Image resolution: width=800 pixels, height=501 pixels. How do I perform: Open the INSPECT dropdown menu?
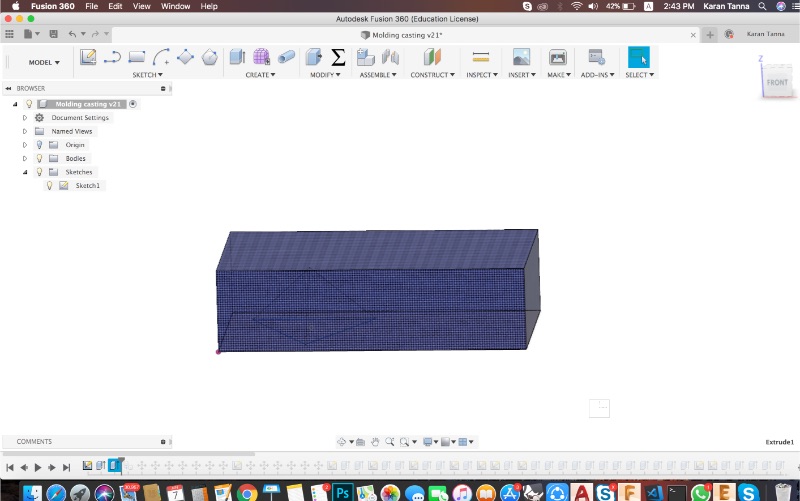pyautogui.click(x=482, y=75)
